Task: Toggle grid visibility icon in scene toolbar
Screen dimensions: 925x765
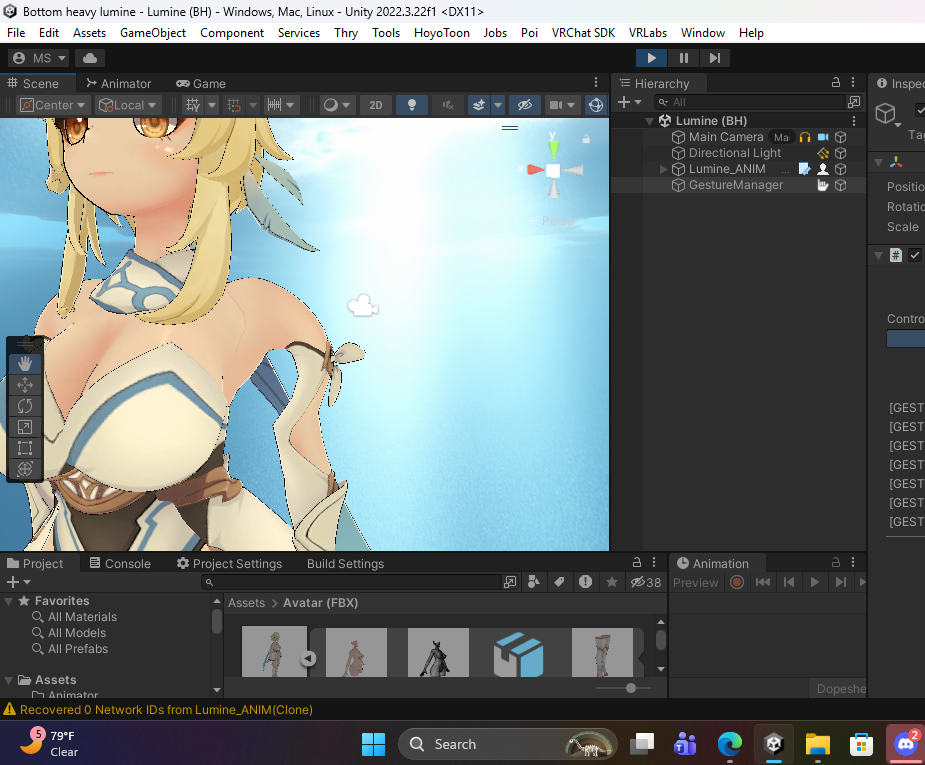Action: pos(193,105)
